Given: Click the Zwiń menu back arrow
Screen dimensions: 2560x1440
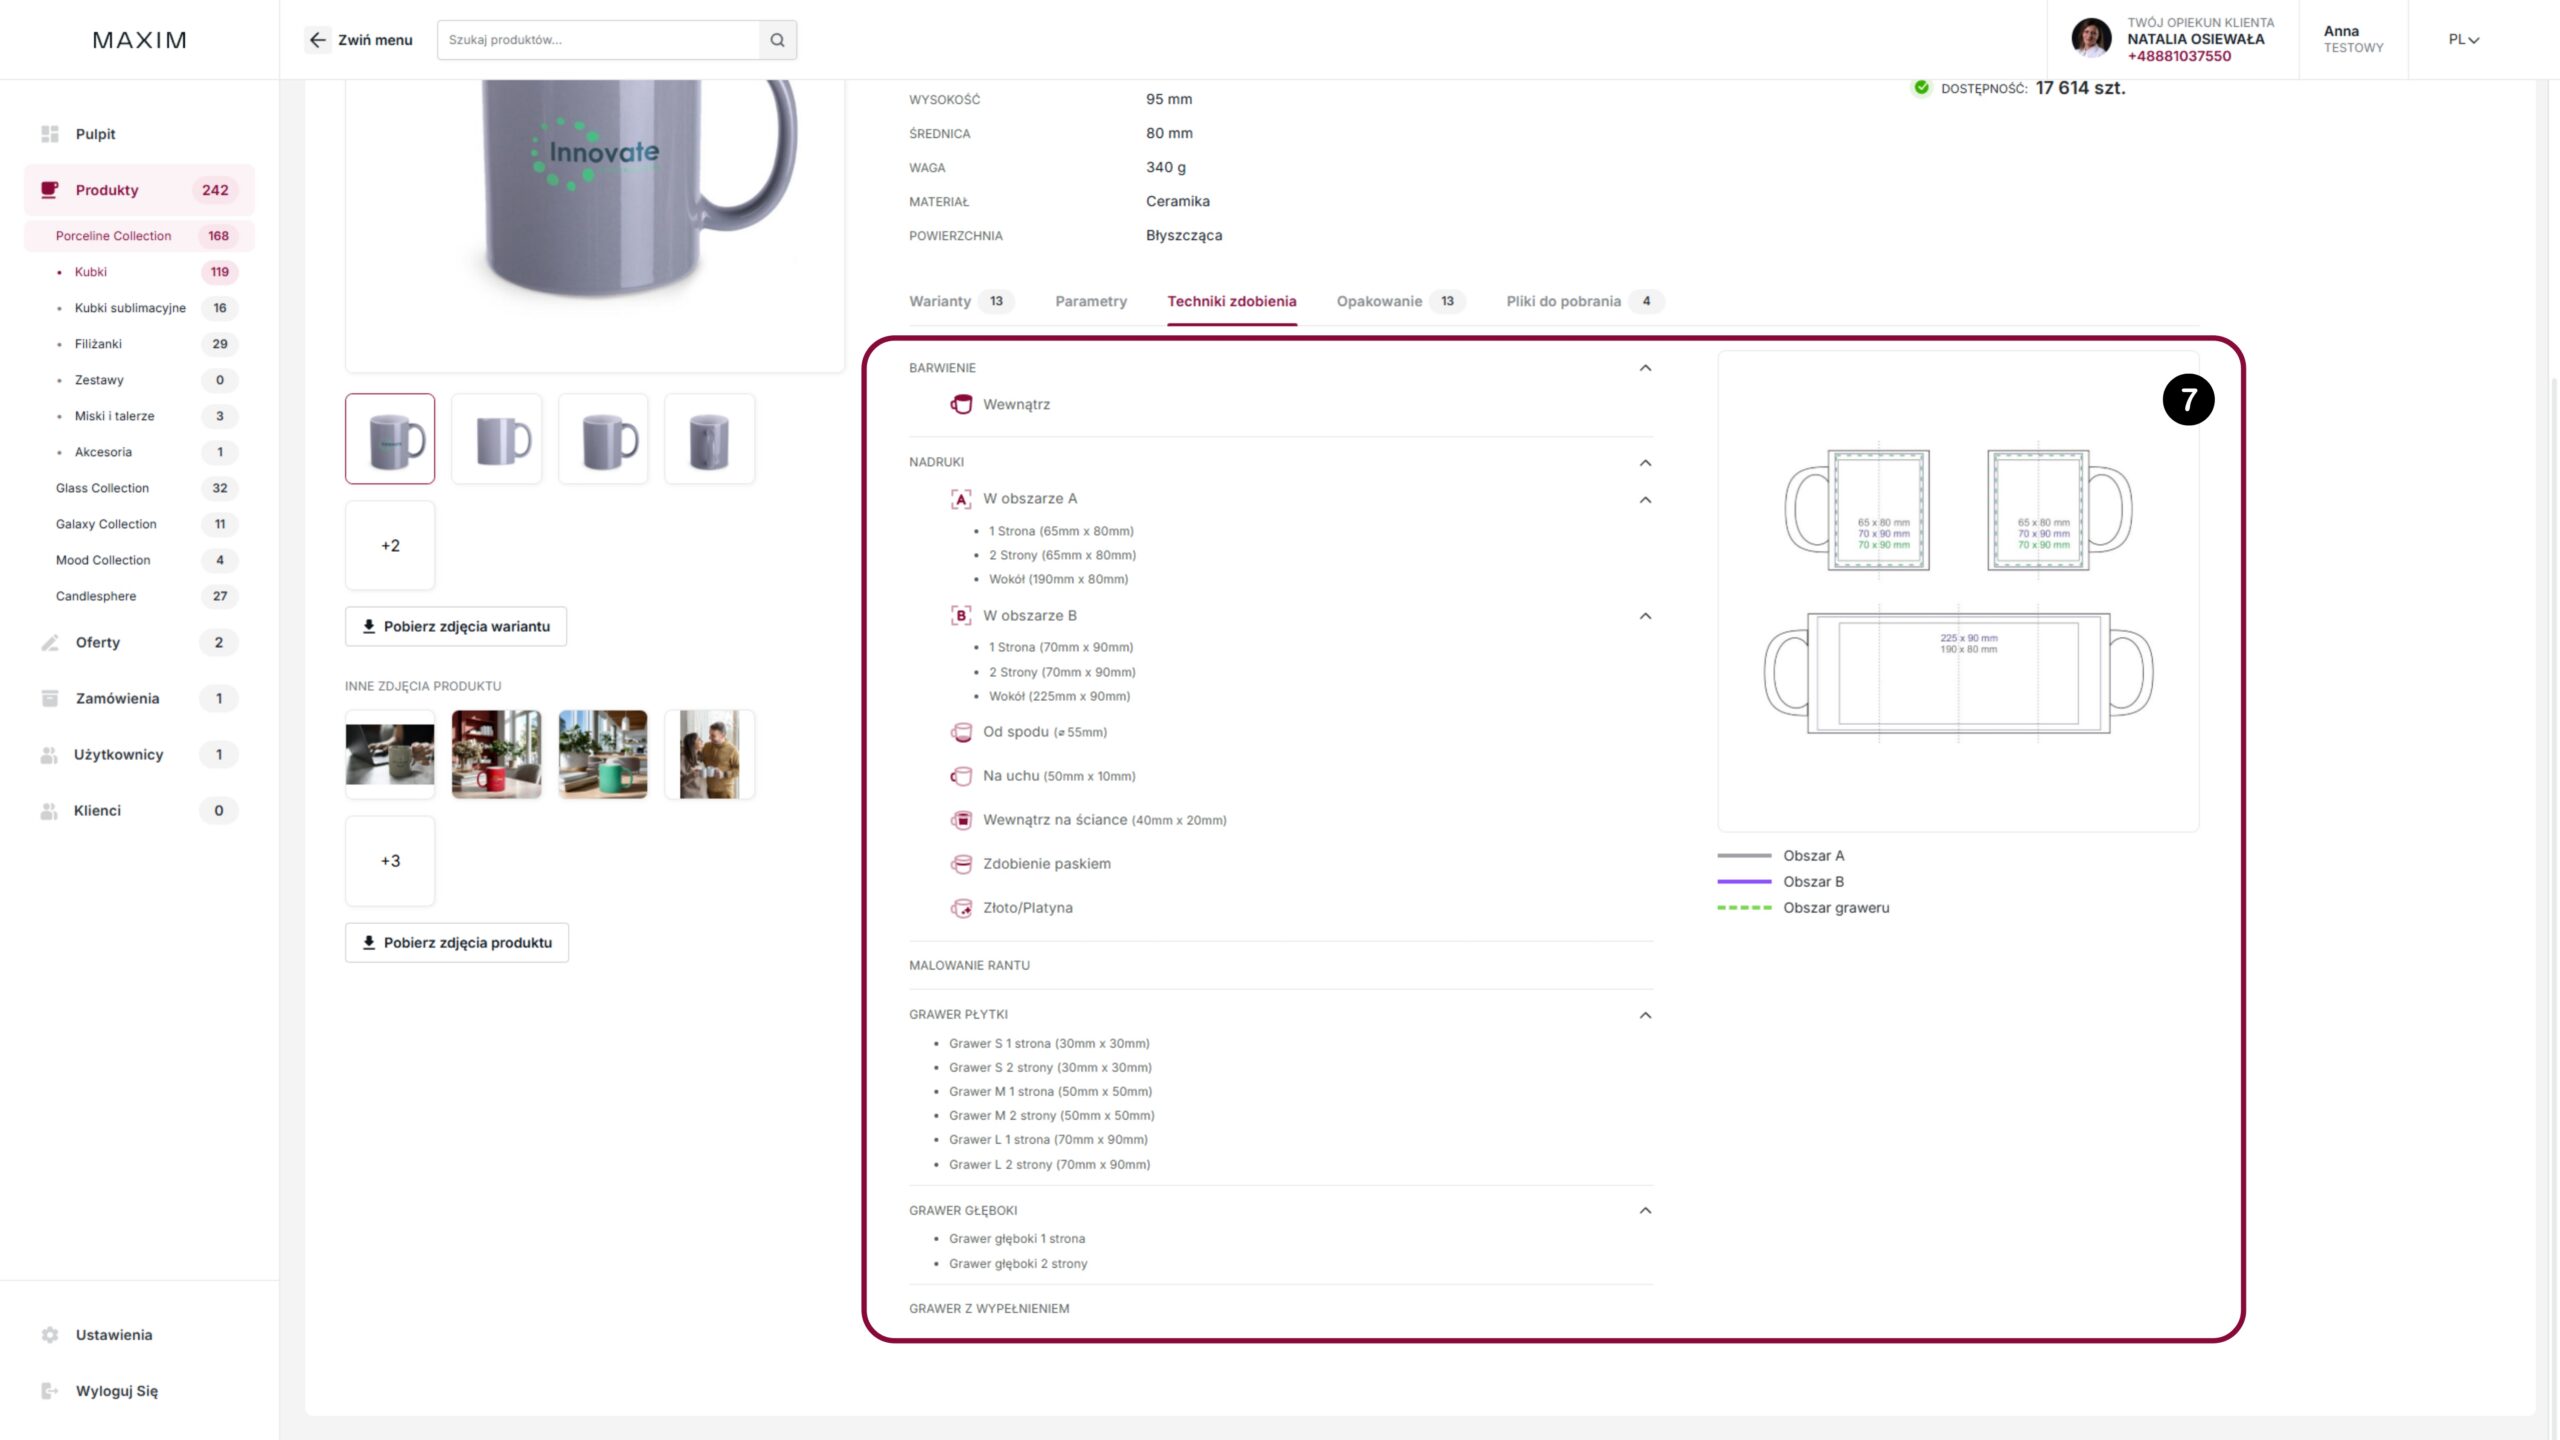Looking at the screenshot, I should [x=318, y=40].
